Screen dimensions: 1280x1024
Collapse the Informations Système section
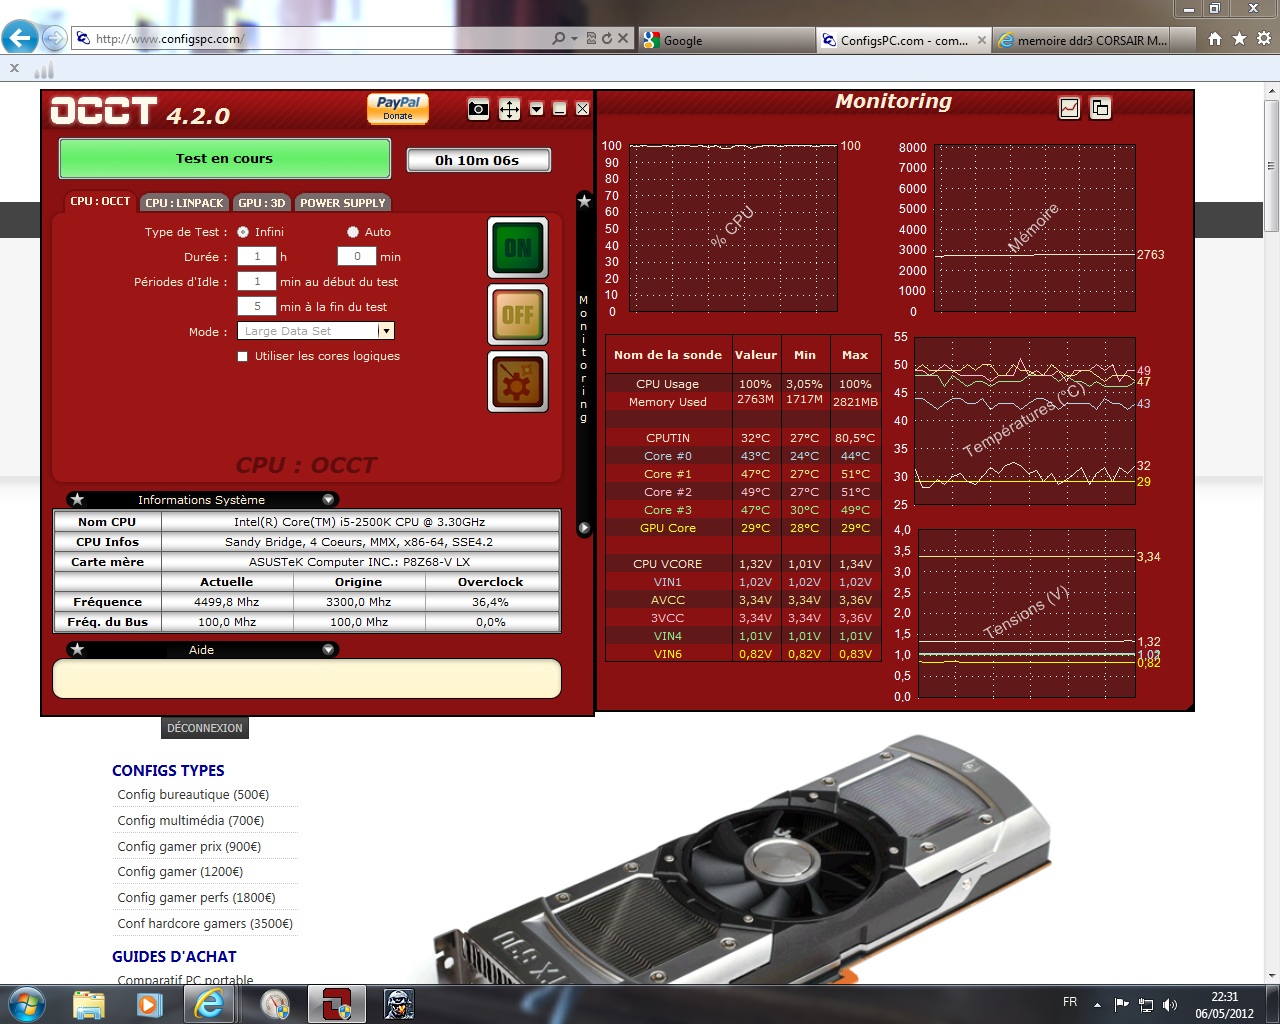pos(328,499)
